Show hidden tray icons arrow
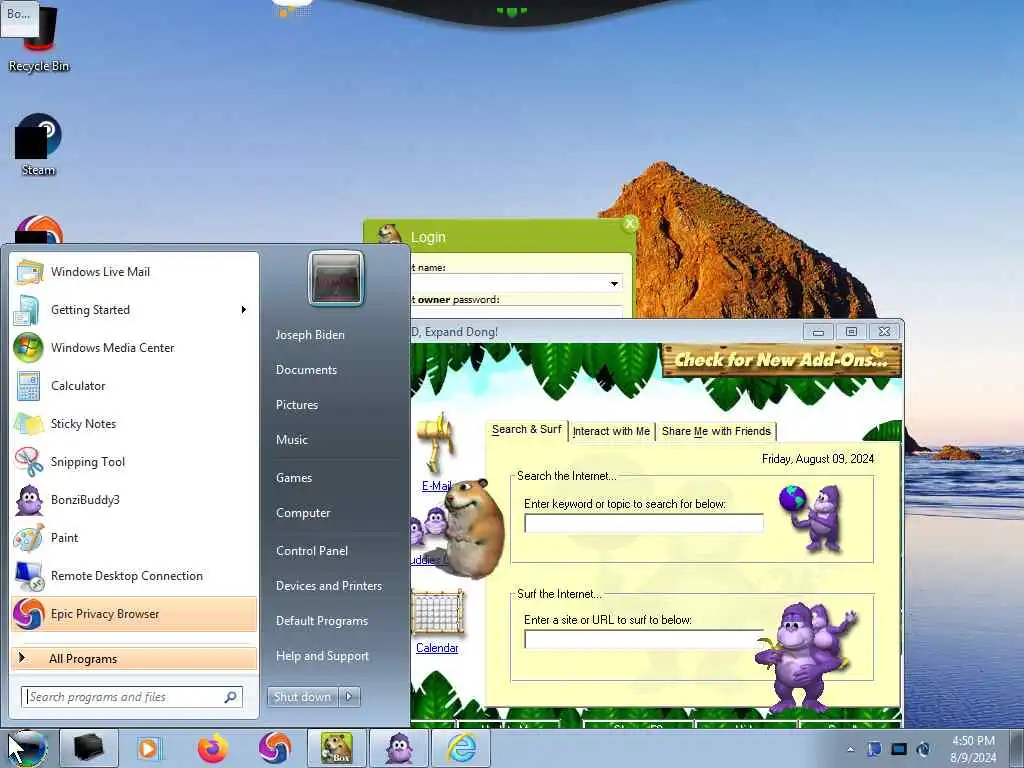 click(x=850, y=749)
